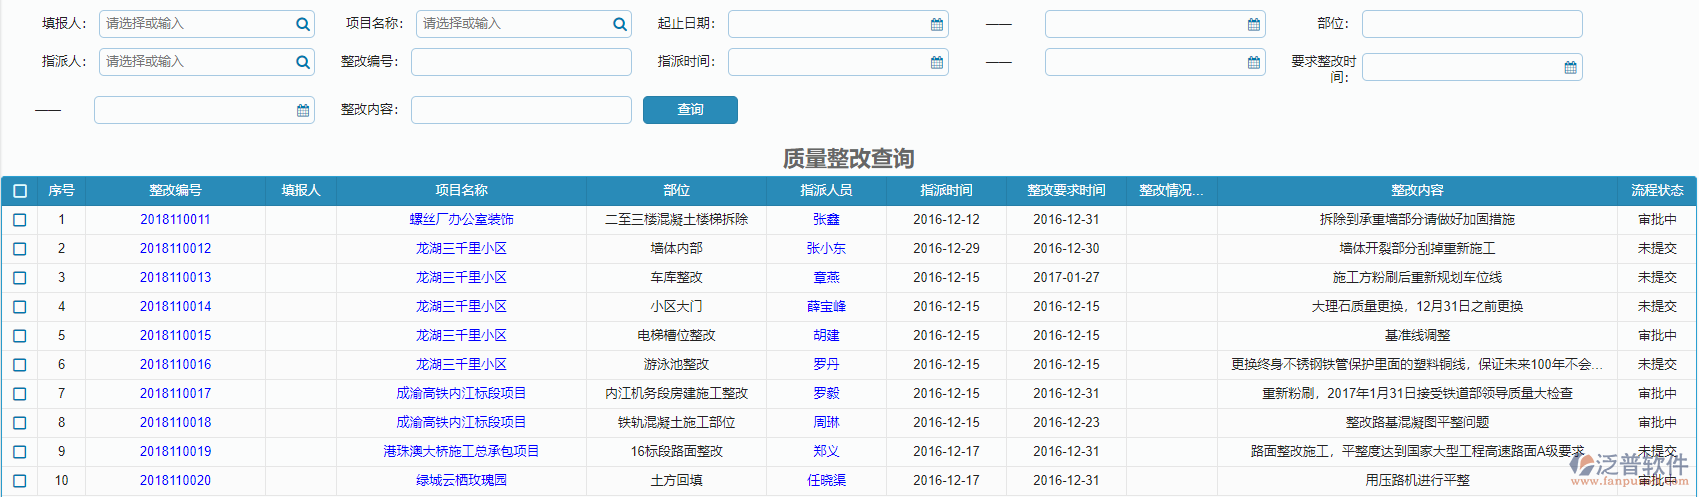Open calendar for 指派时间 end date
This screenshot has height=497, width=1699.
[1254, 62]
